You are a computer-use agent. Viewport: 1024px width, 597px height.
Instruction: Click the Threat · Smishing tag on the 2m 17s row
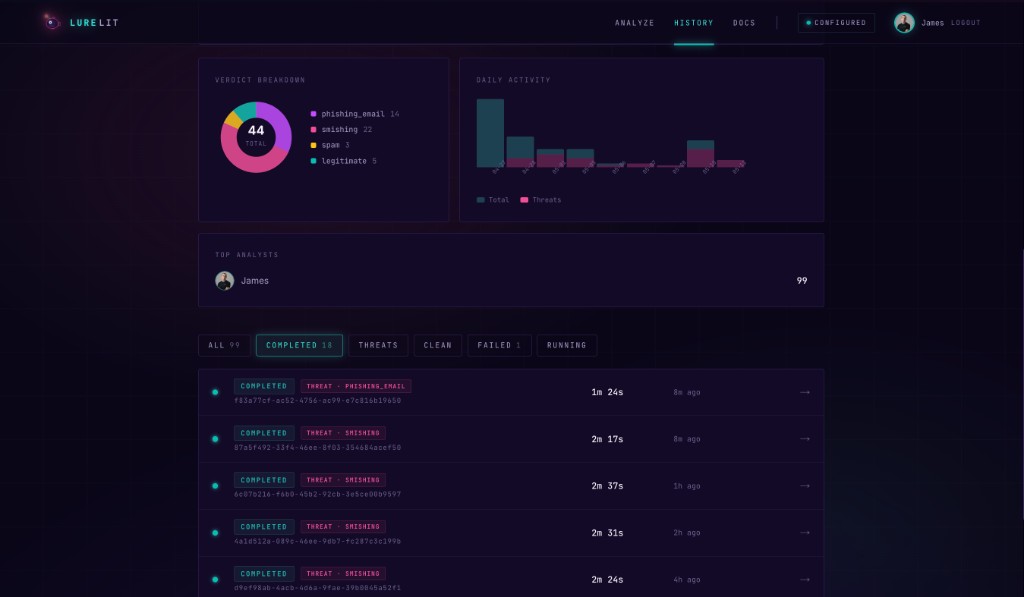[343, 433]
